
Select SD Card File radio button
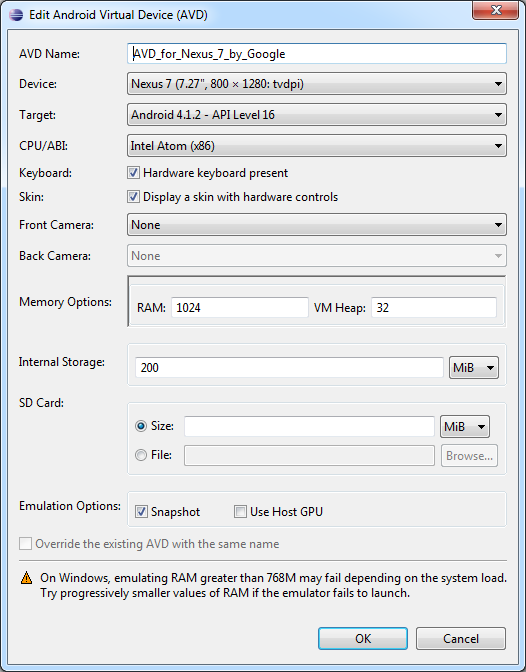141,455
